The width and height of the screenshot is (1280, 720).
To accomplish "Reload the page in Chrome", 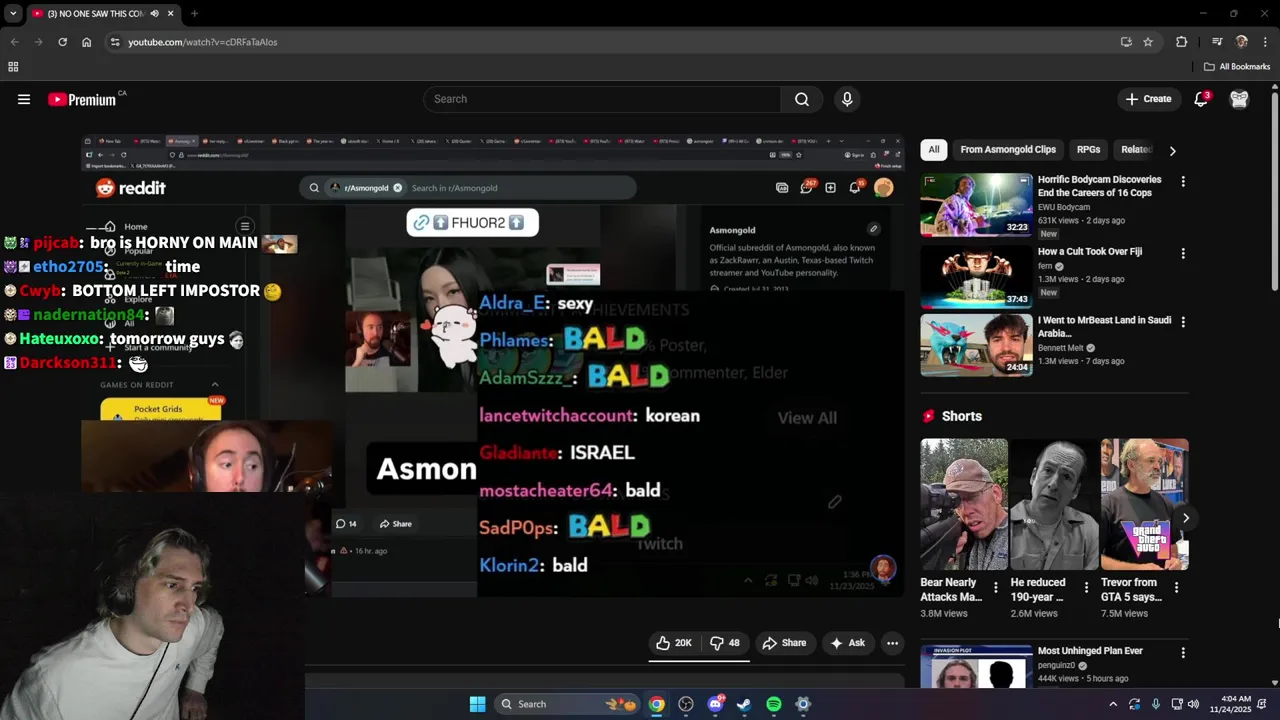I will 62,42.
